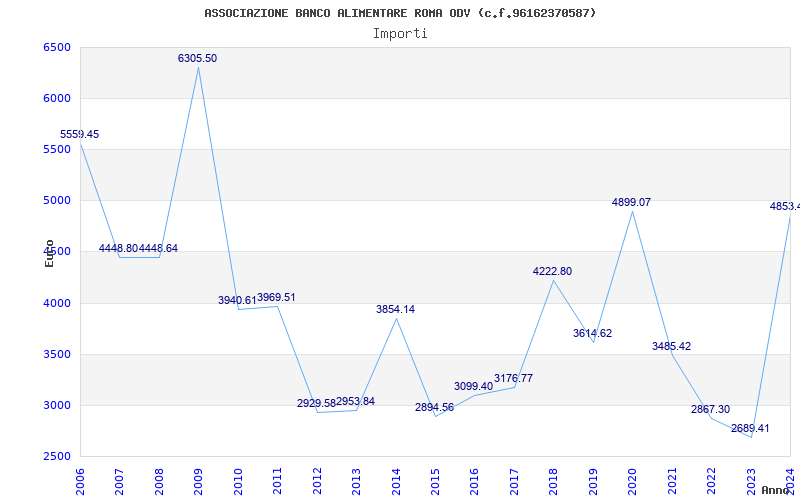Screen dimensions: 800x500
Task: Click the 3940.61 data label
Action: [237, 301]
